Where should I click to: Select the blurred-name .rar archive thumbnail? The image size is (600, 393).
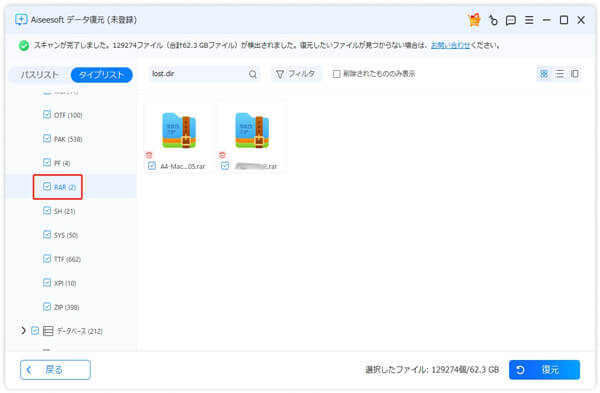[x=252, y=130]
